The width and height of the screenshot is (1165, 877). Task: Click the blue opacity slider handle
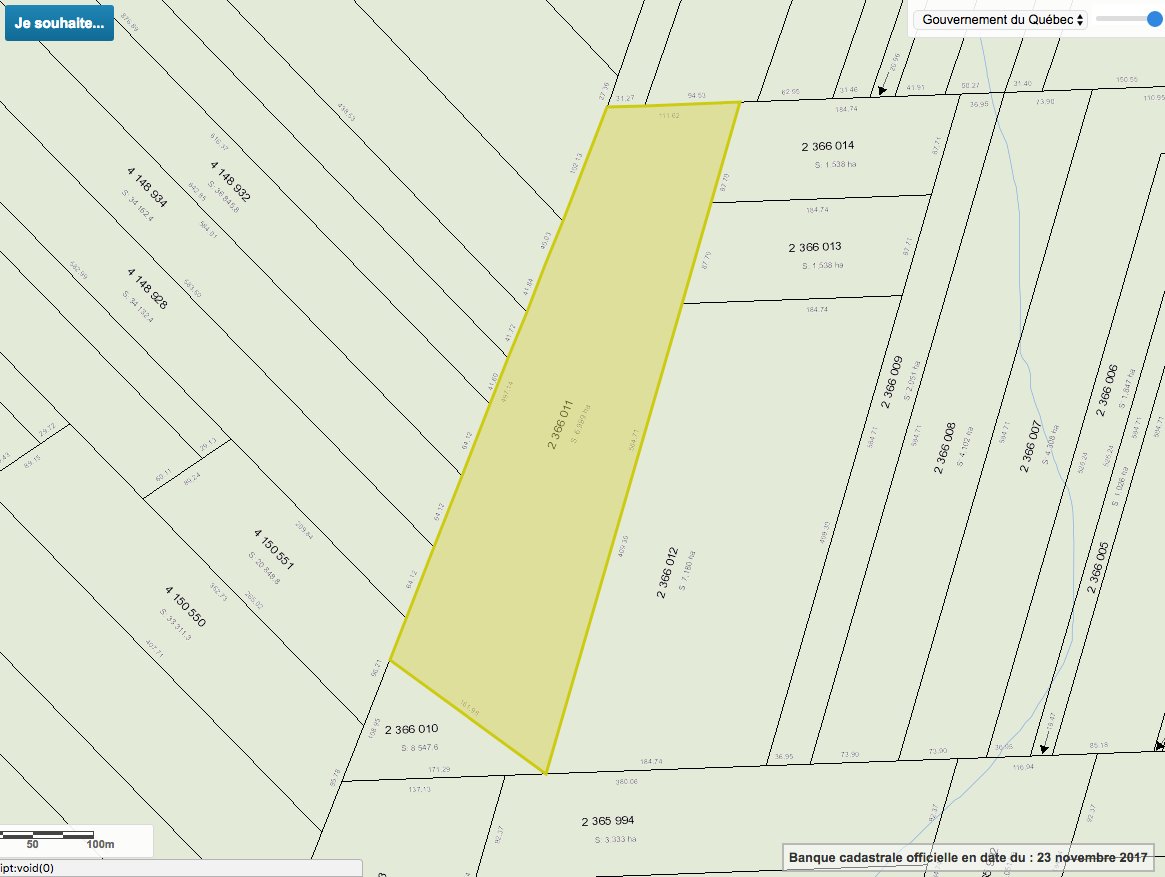tap(1153, 19)
